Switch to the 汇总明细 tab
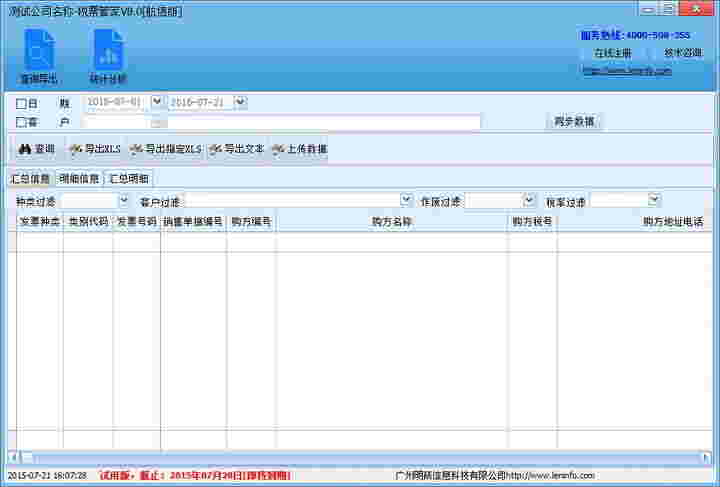This screenshot has height=487, width=720. point(129,179)
